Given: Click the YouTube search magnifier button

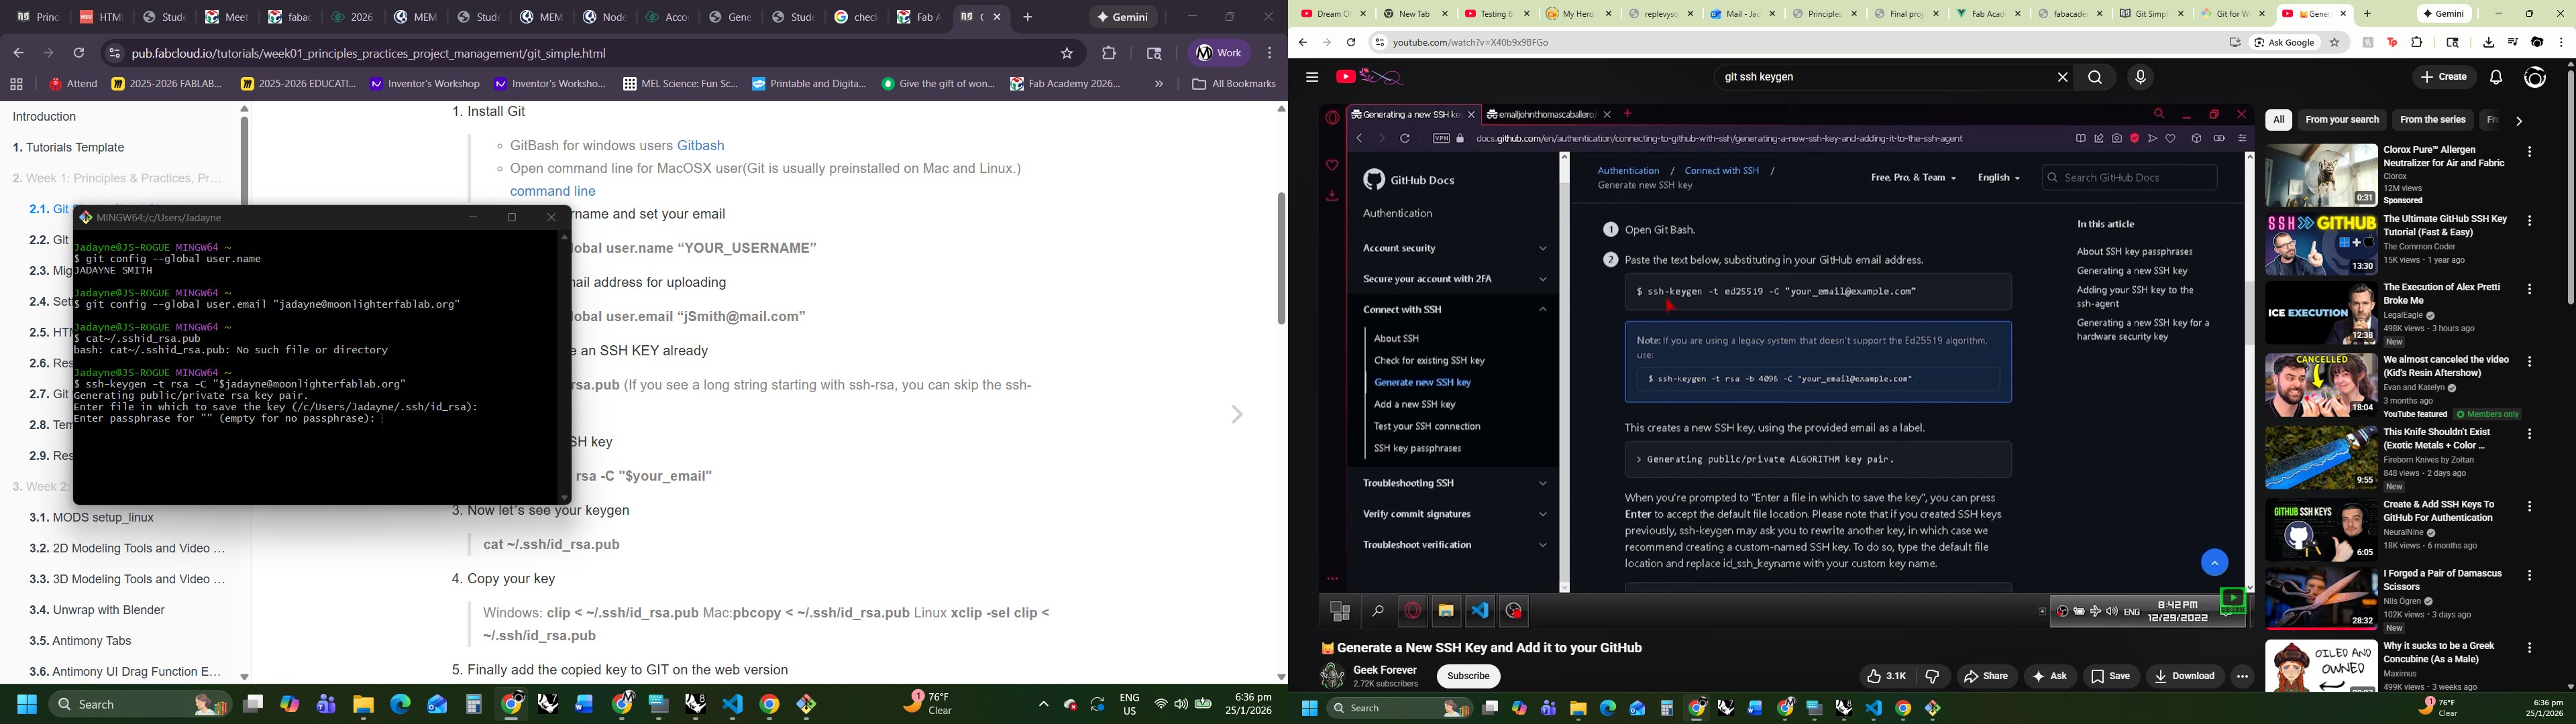Looking at the screenshot, I should [2095, 77].
